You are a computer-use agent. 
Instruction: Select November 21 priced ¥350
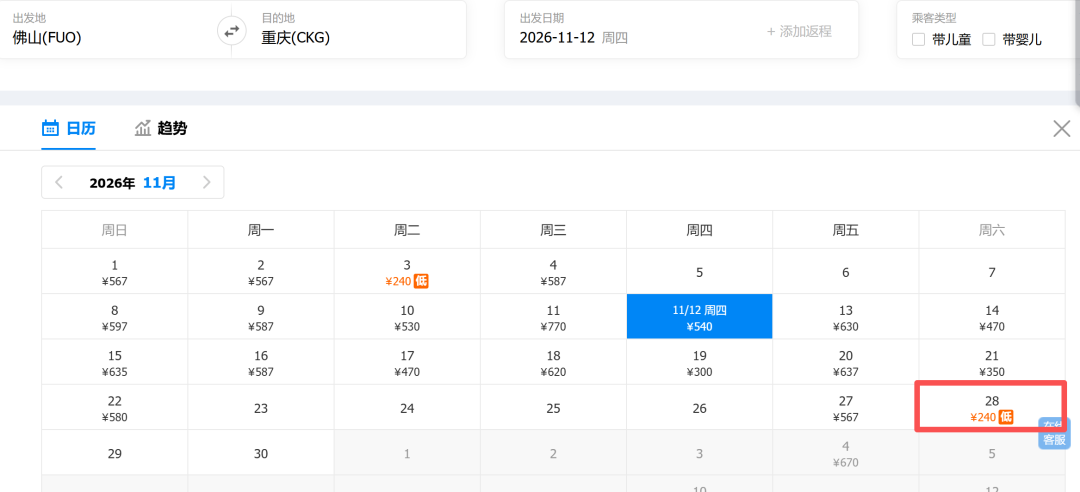[992, 362]
